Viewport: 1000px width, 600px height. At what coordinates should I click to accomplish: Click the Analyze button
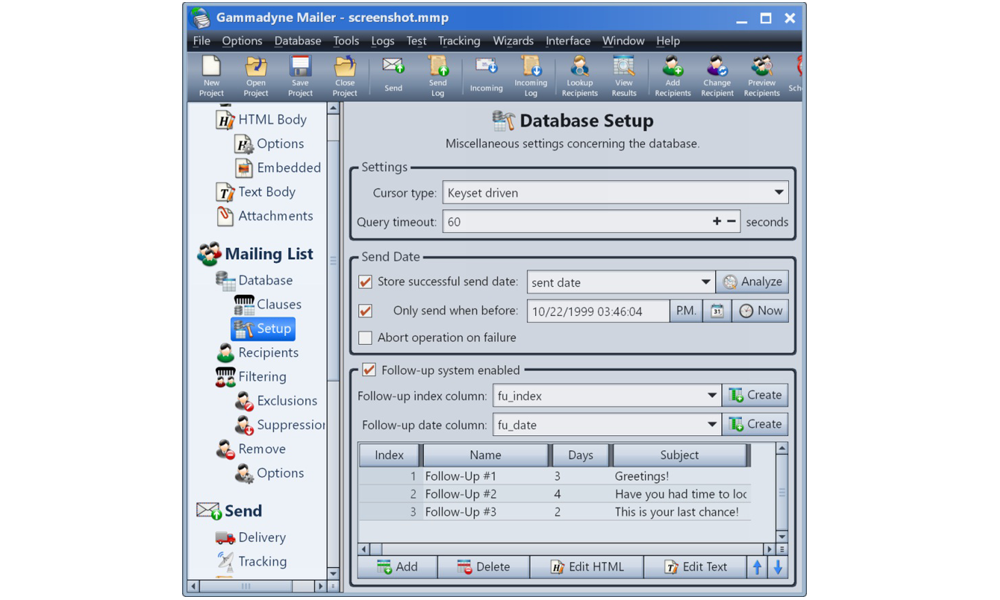click(x=753, y=282)
